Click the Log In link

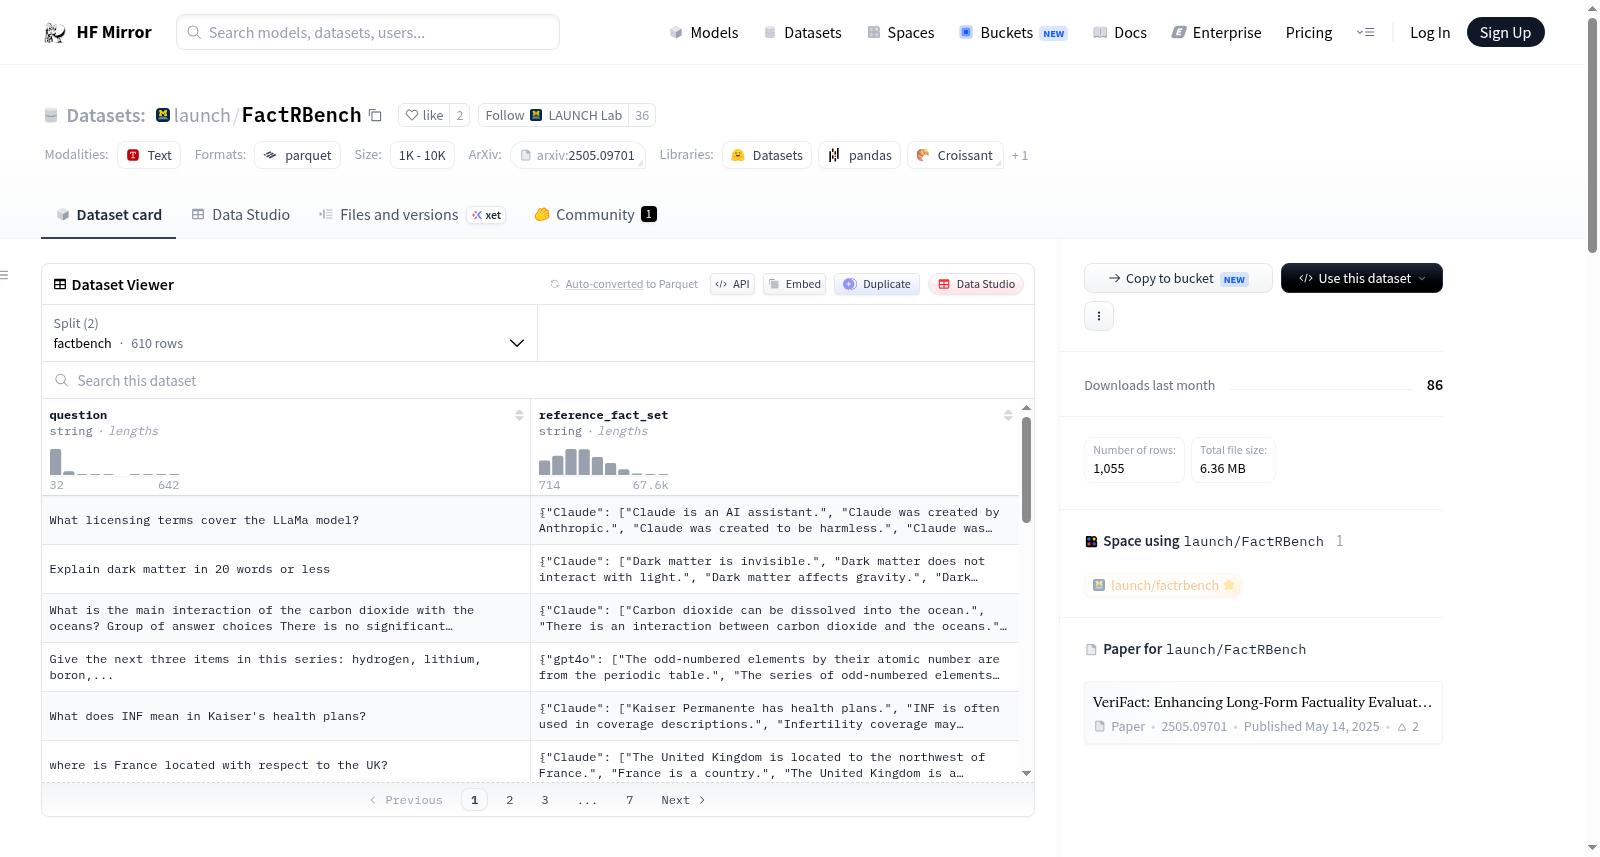pyautogui.click(x=1430, y=32)
